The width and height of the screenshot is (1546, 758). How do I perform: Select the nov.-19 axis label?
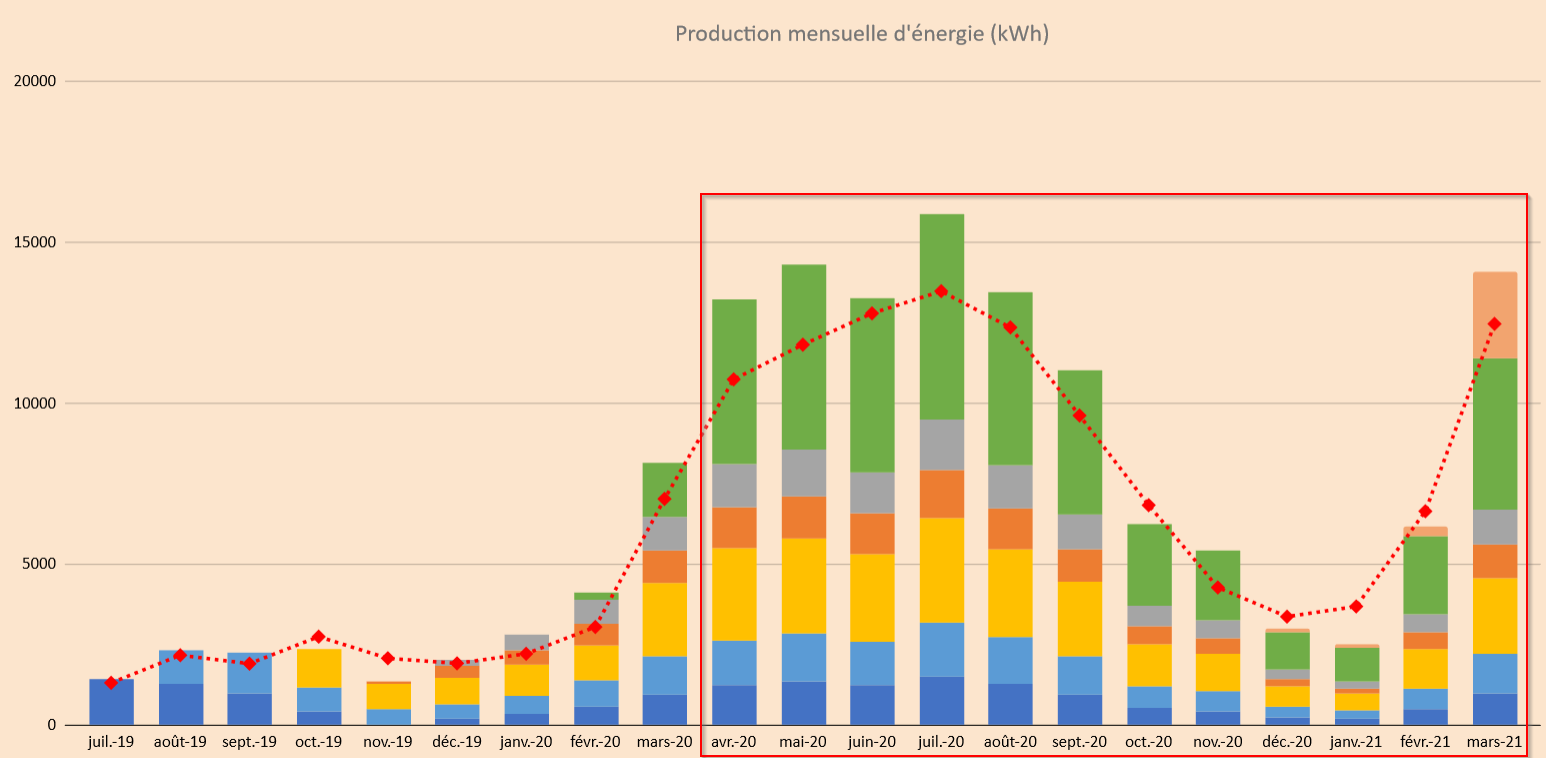coord(388,742)
